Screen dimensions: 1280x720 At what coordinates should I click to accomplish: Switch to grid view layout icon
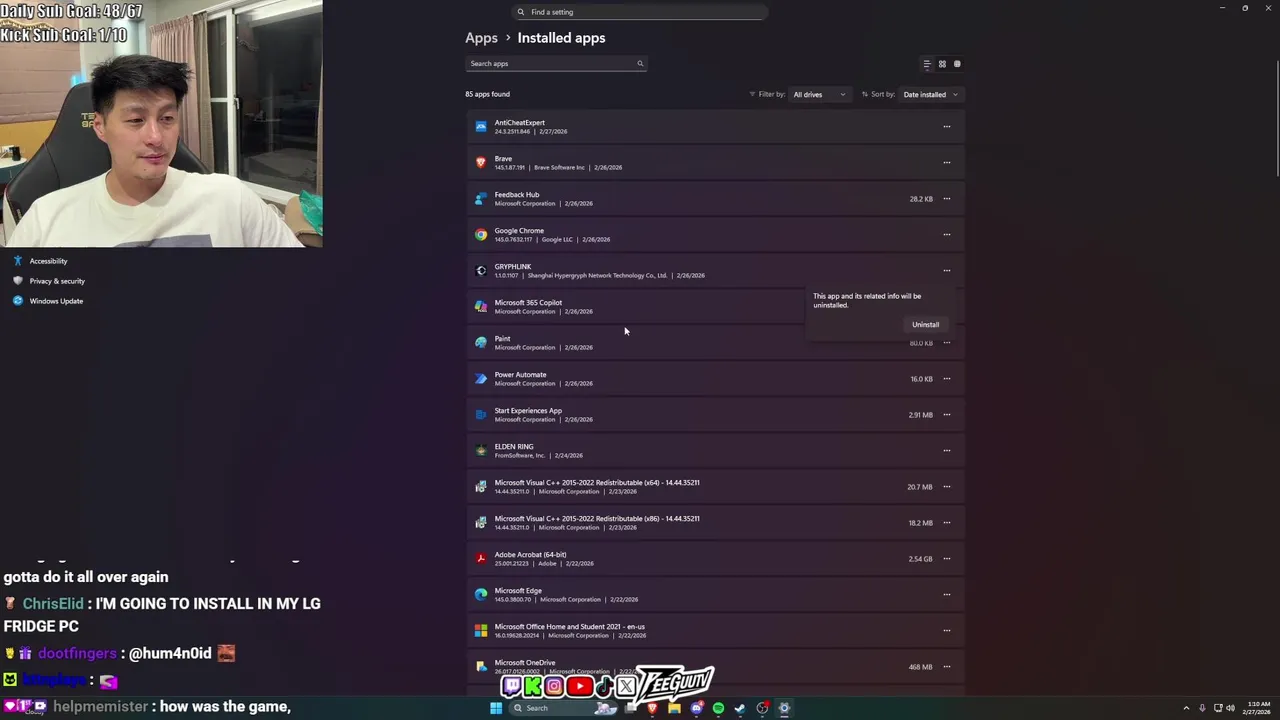click(942, 64)
